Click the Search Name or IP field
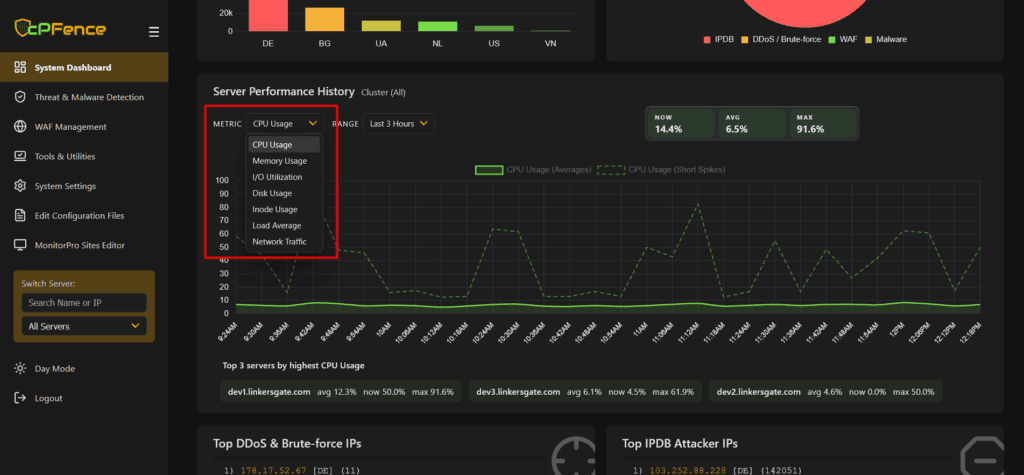The image size is (1024, 475). coord(84,302)
